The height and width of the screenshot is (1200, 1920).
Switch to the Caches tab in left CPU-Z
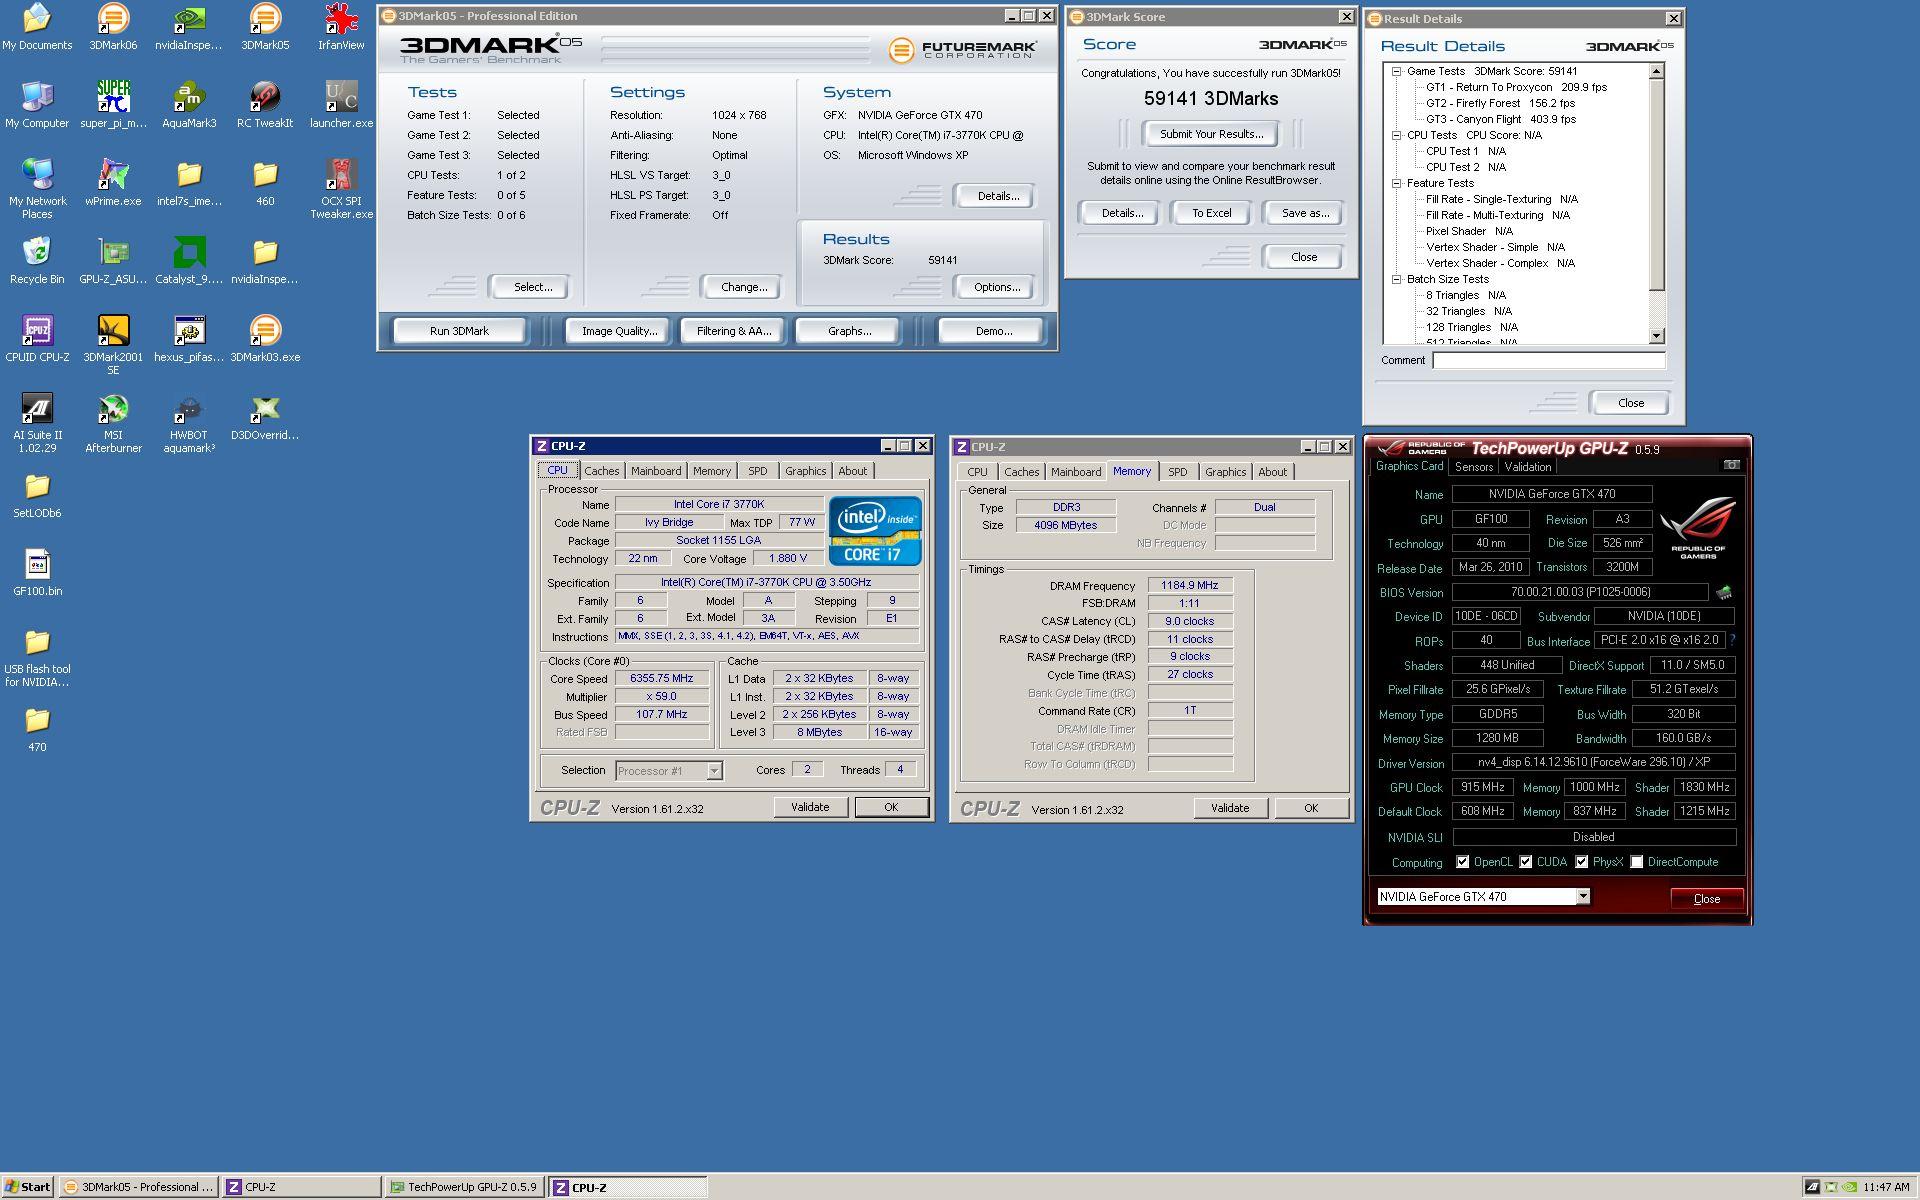(602, 471)
